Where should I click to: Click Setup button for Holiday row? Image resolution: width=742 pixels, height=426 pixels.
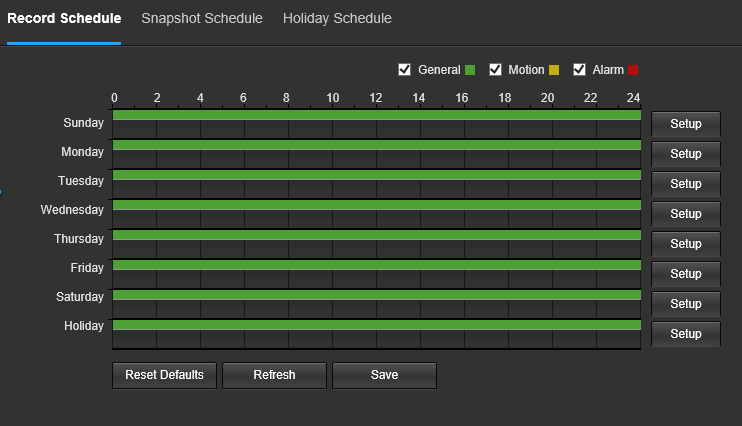(686, 334)
